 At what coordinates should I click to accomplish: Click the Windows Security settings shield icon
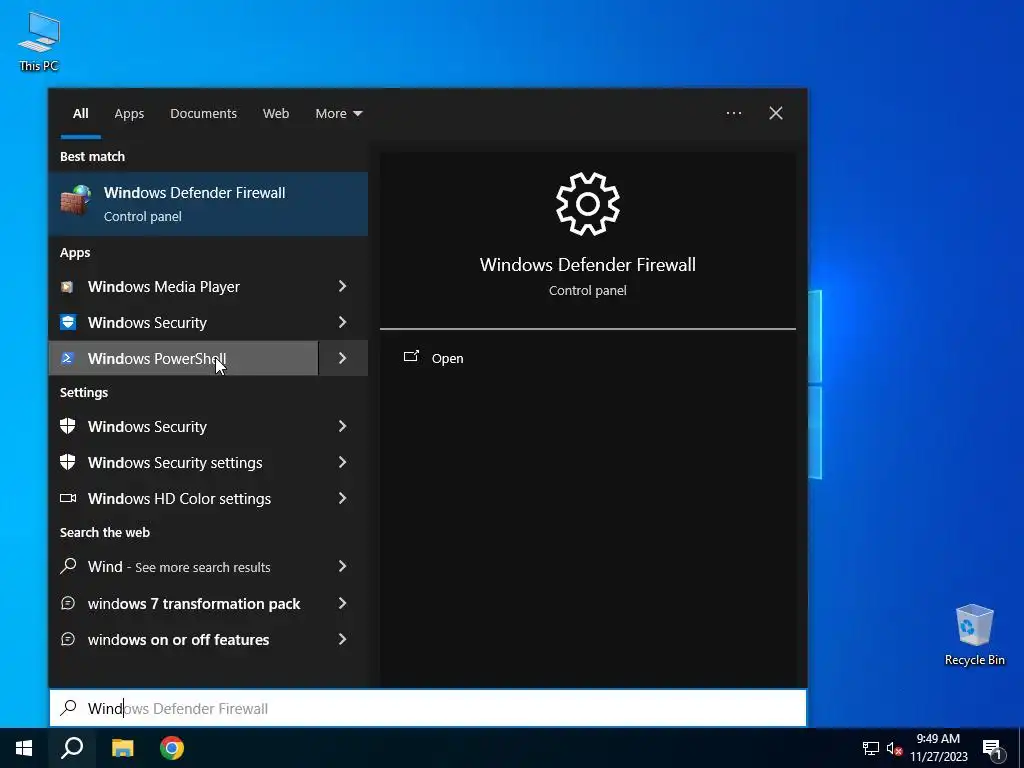67,462
